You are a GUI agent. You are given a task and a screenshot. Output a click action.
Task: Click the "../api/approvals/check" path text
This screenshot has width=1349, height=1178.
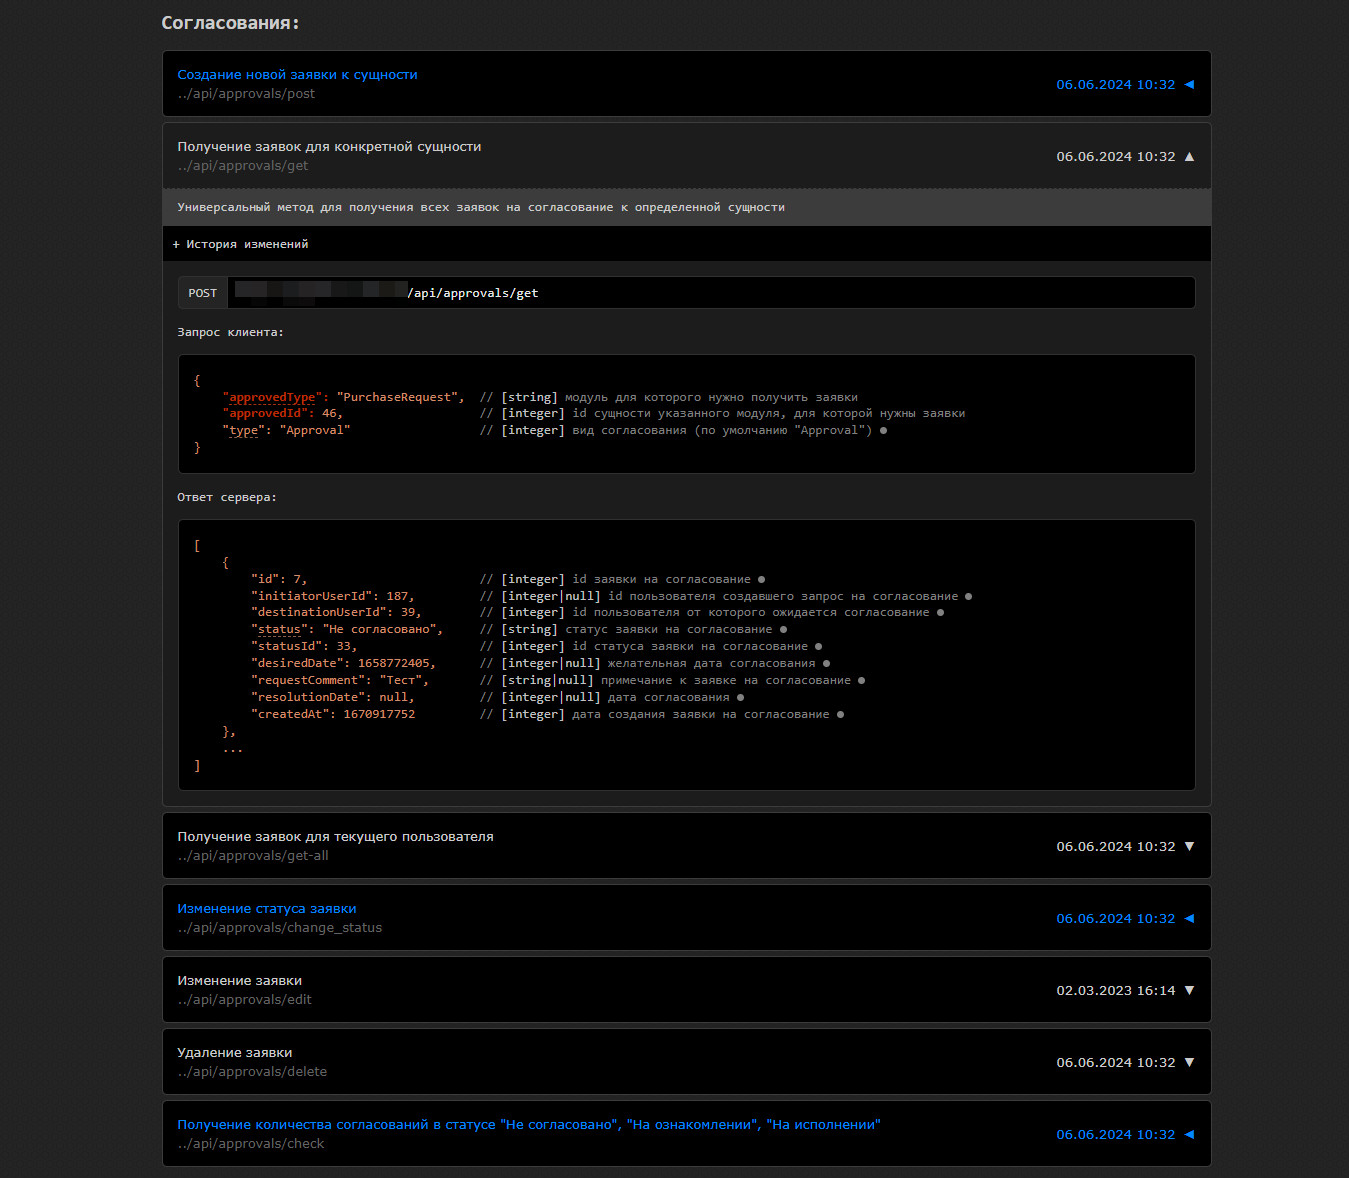(251, 1144)
